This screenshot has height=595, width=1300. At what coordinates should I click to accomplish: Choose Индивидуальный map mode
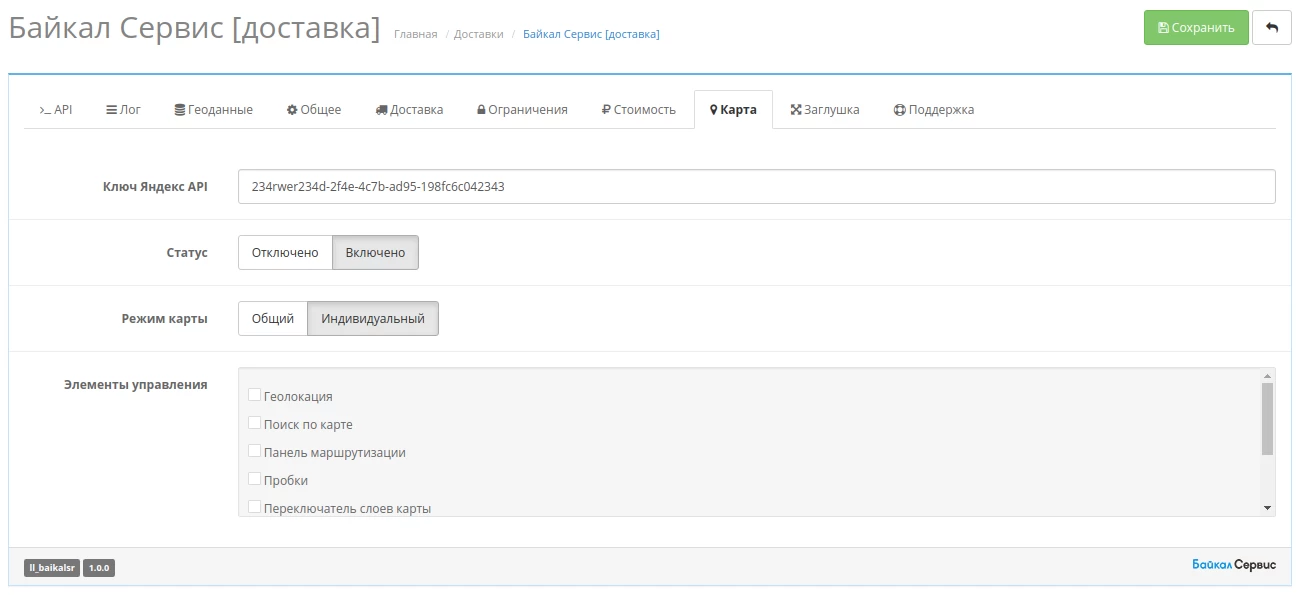click(373, 319)
